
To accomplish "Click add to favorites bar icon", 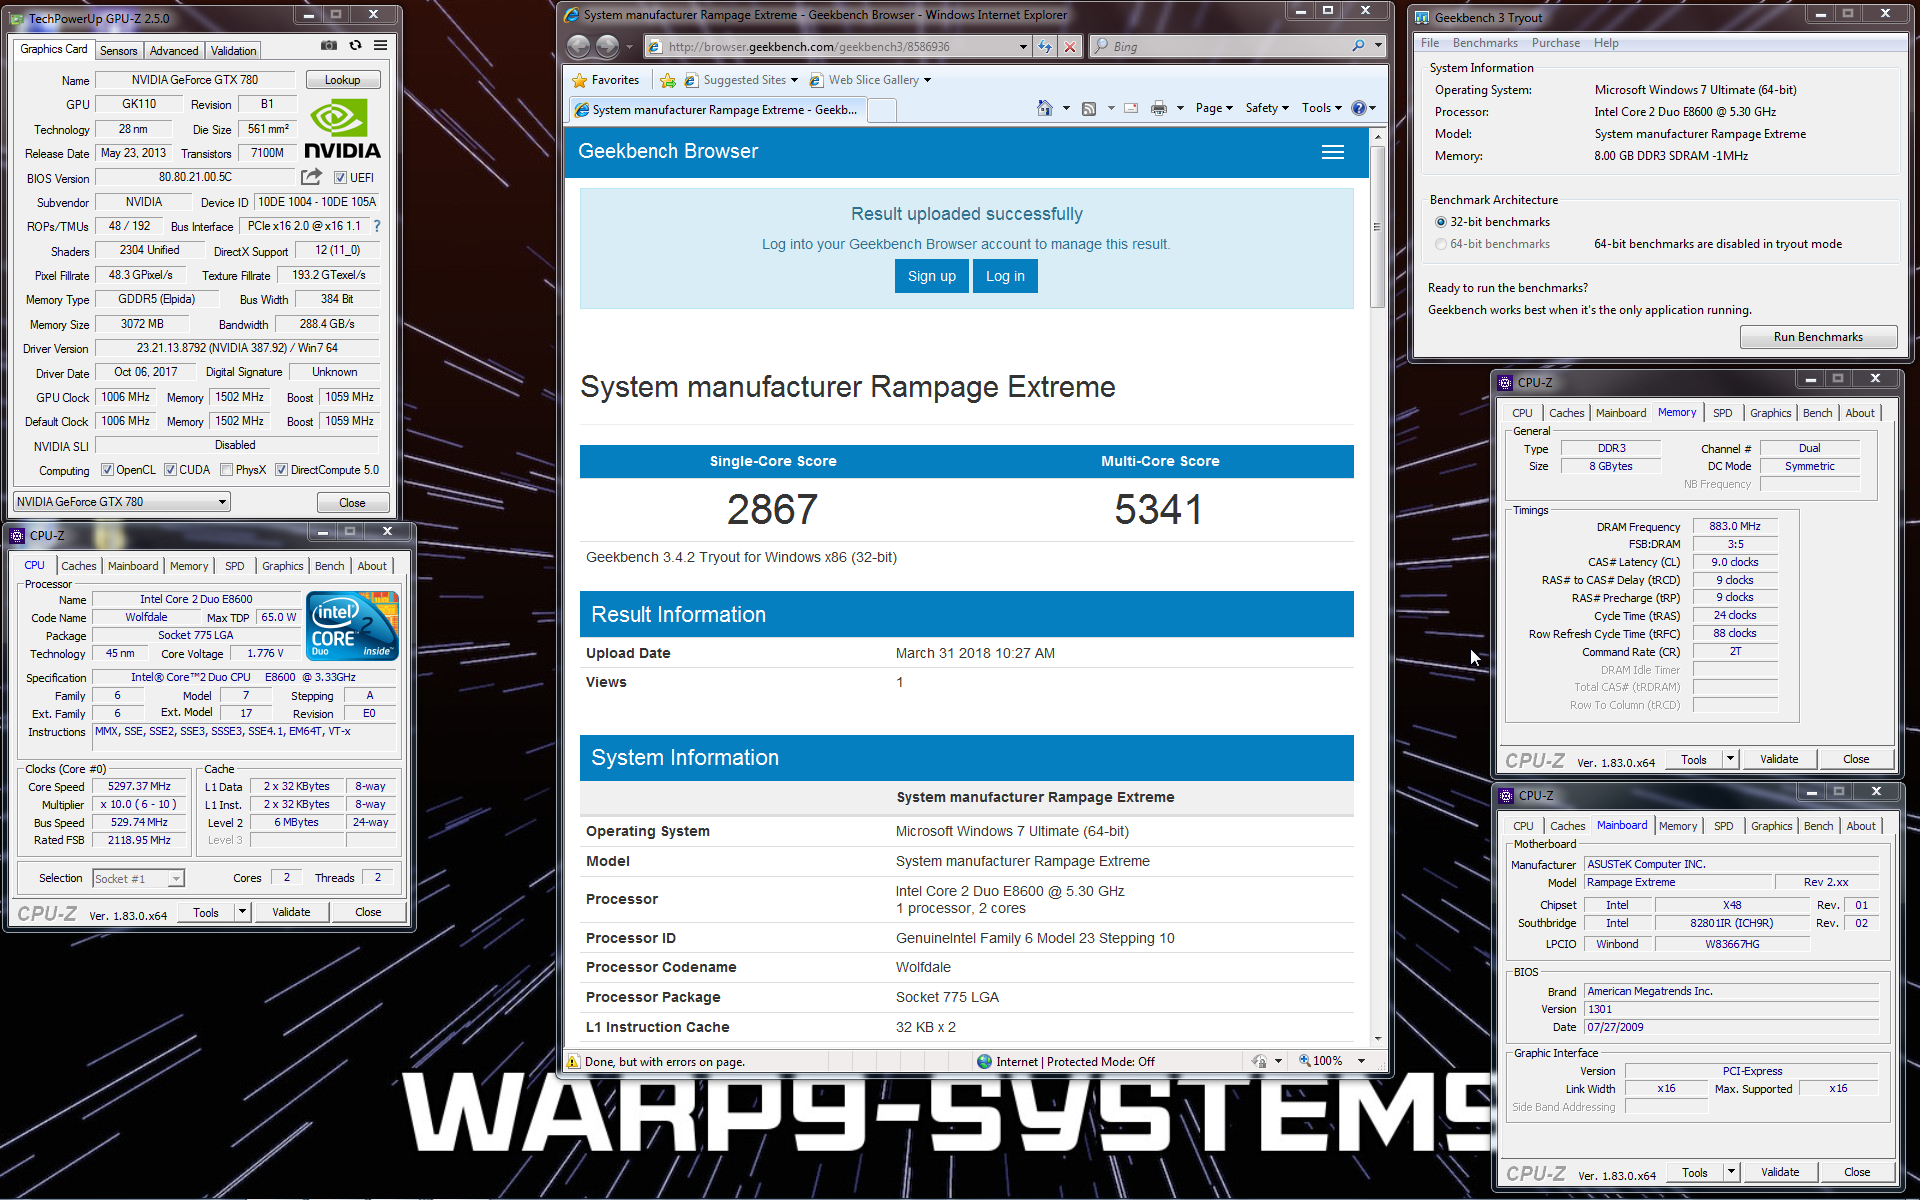I will pos(667,80).
